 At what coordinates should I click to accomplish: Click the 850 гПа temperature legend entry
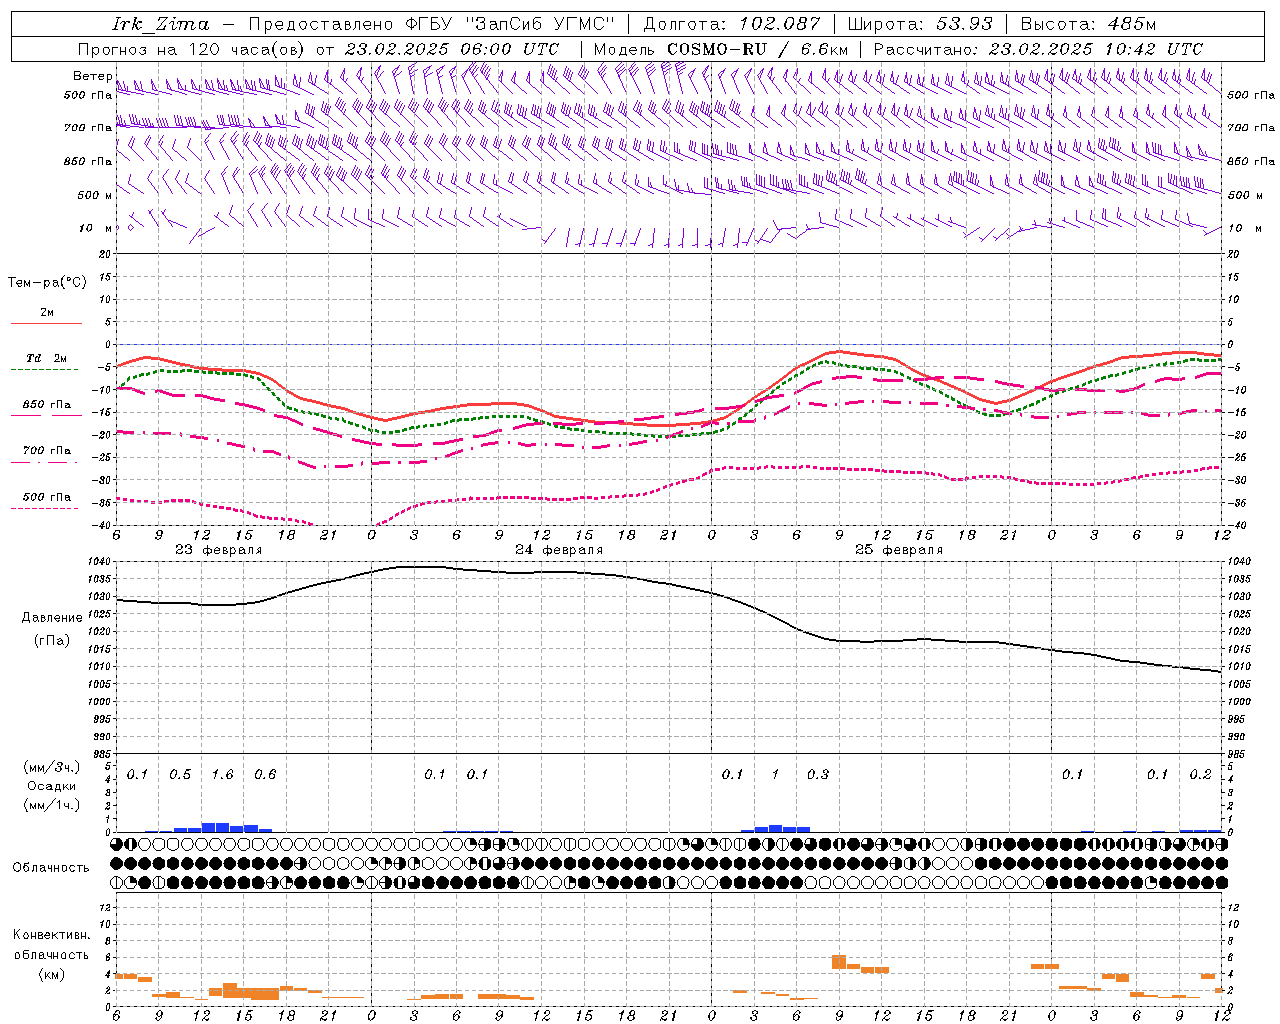(47, 405)
